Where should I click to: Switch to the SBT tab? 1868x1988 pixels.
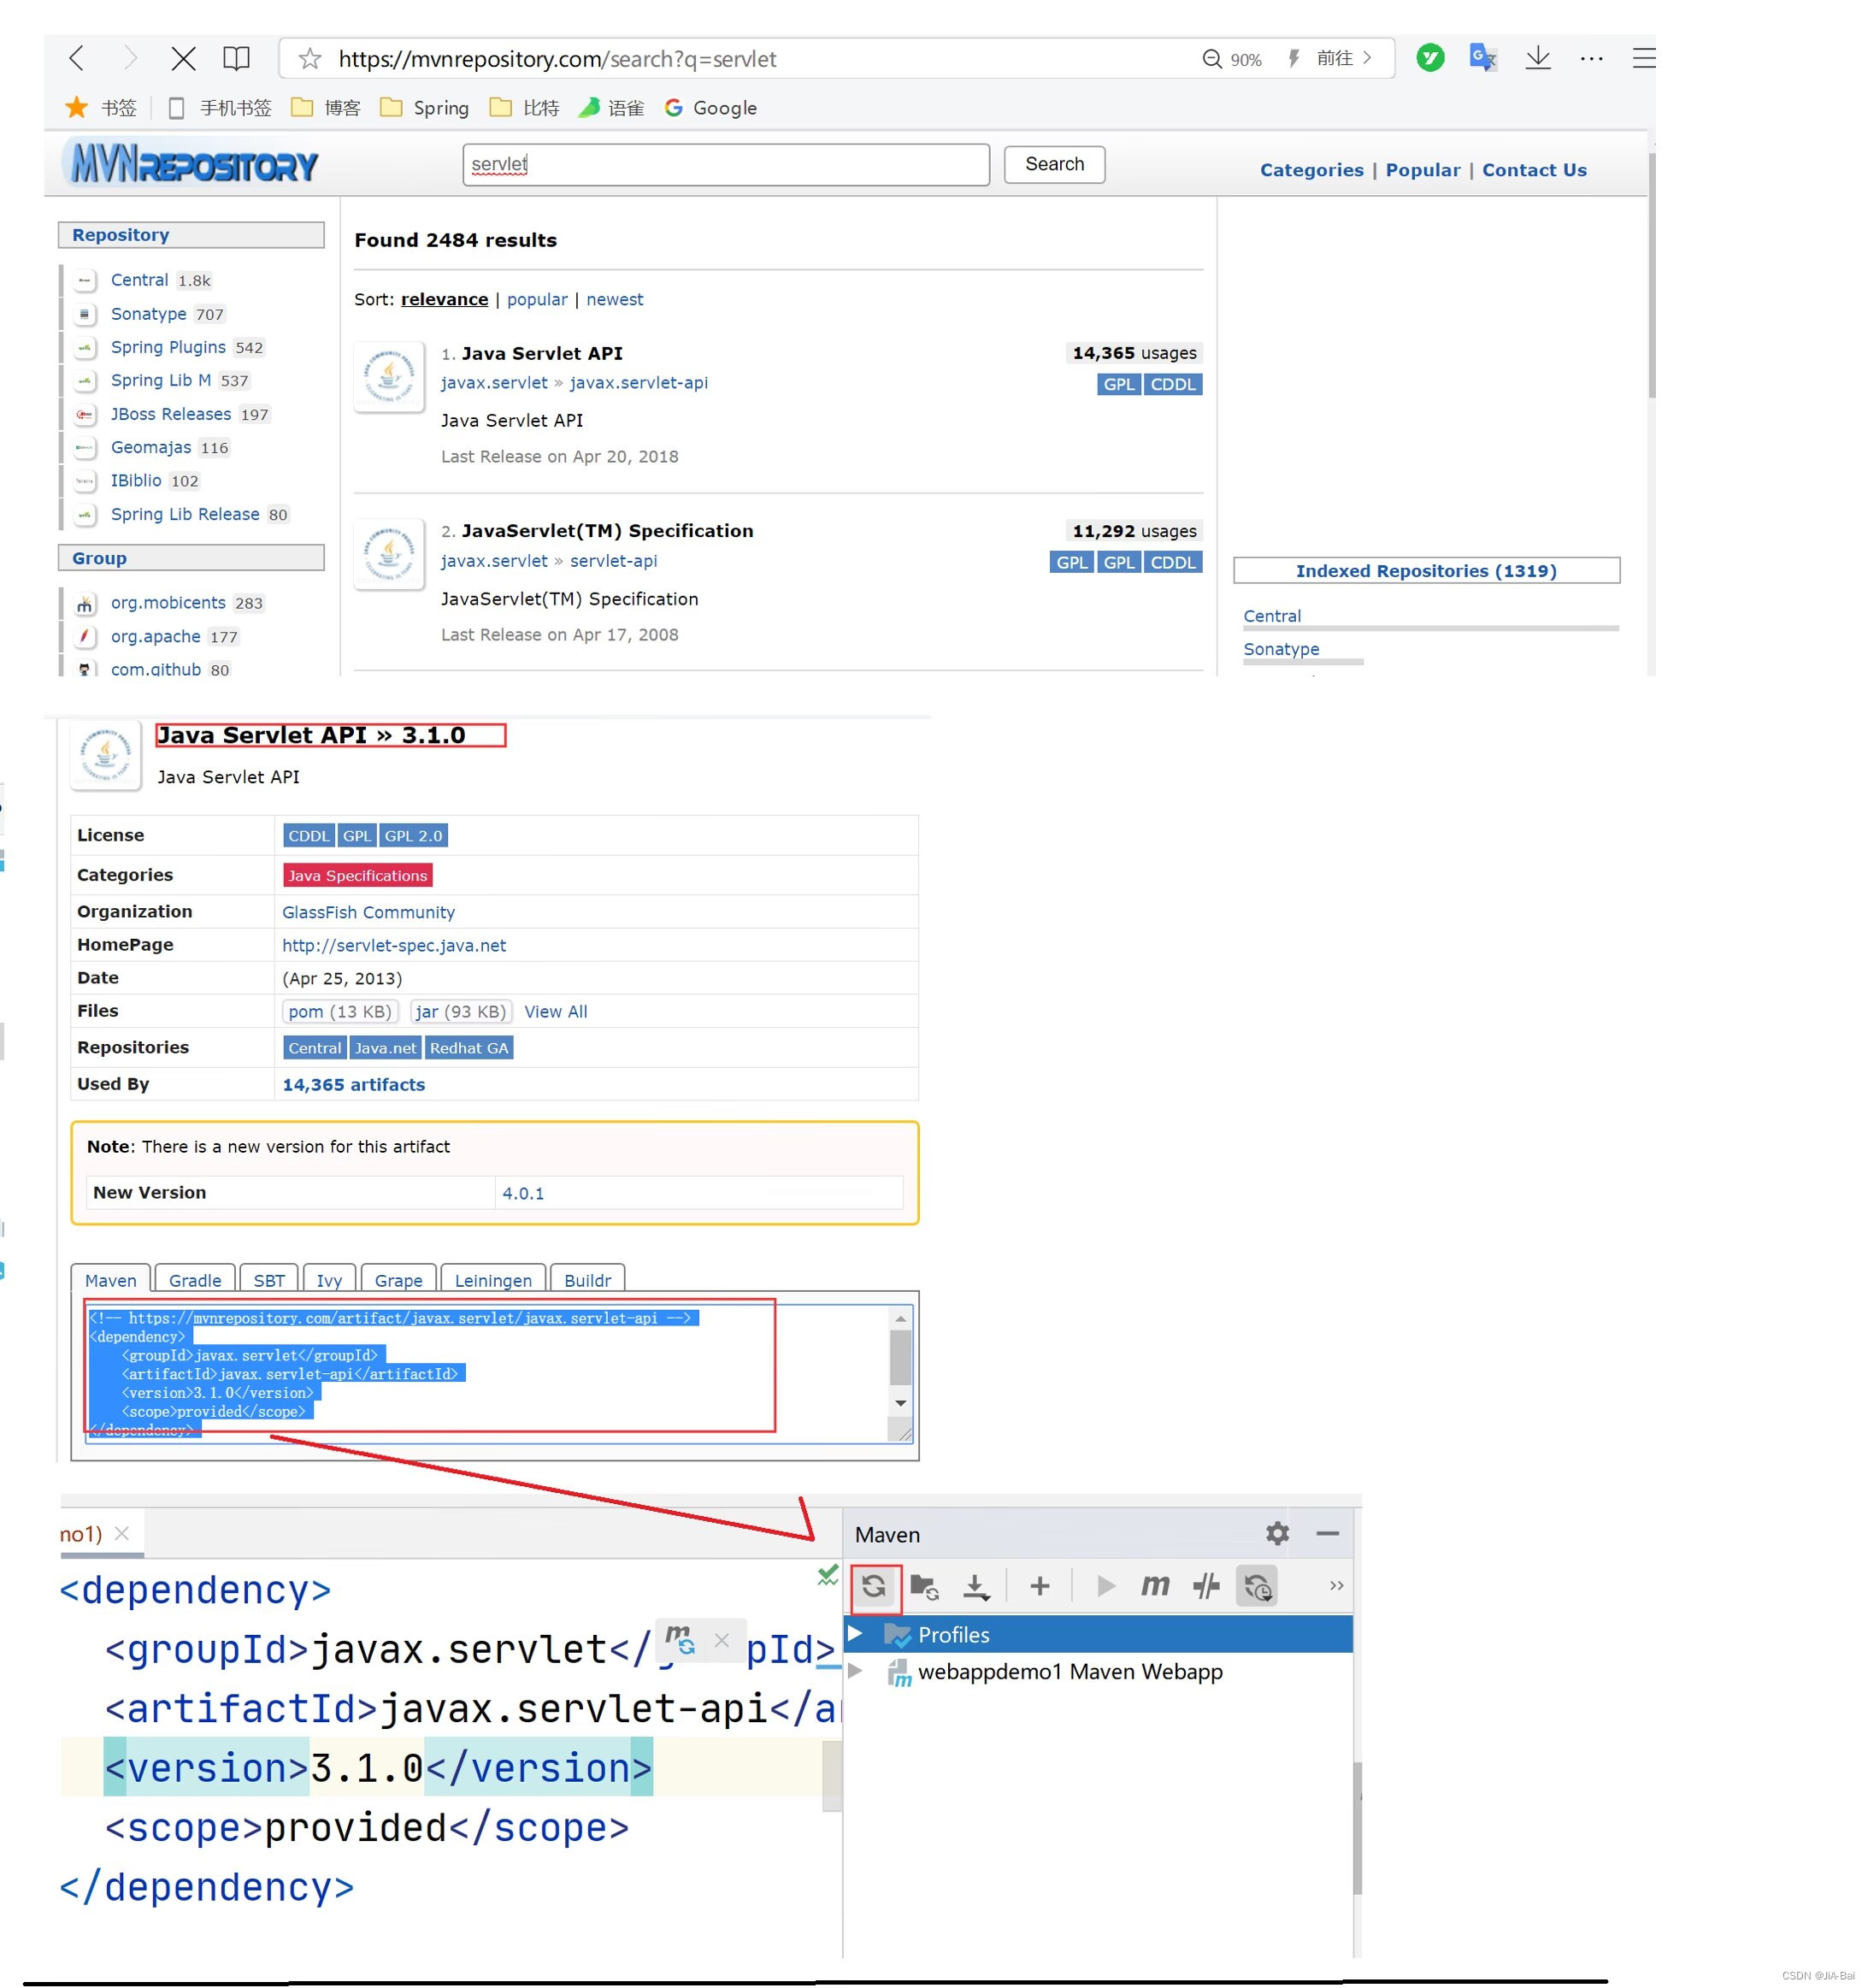click(269, 1280)
